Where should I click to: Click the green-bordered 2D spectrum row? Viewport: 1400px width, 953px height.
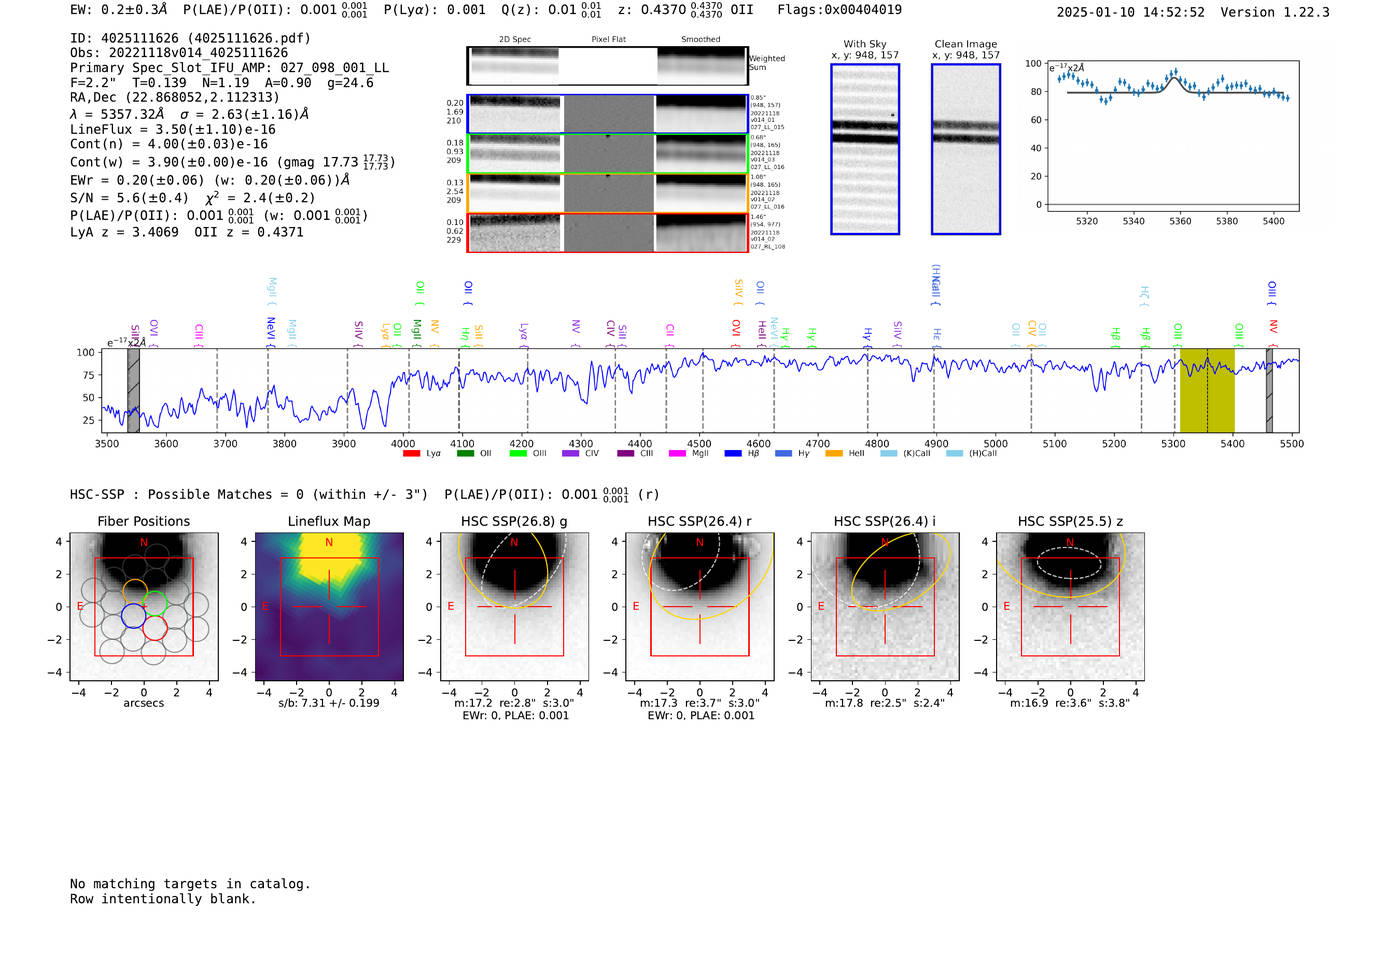[x=607, y=154]
